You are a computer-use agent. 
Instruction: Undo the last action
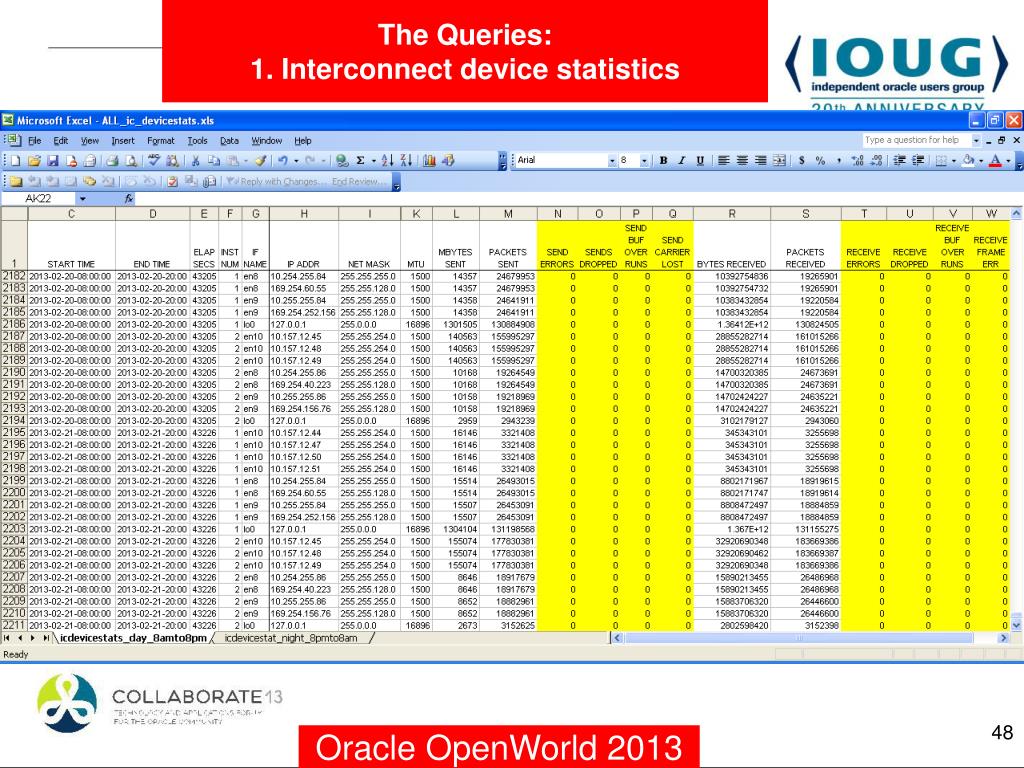click(x=282, y=161)
